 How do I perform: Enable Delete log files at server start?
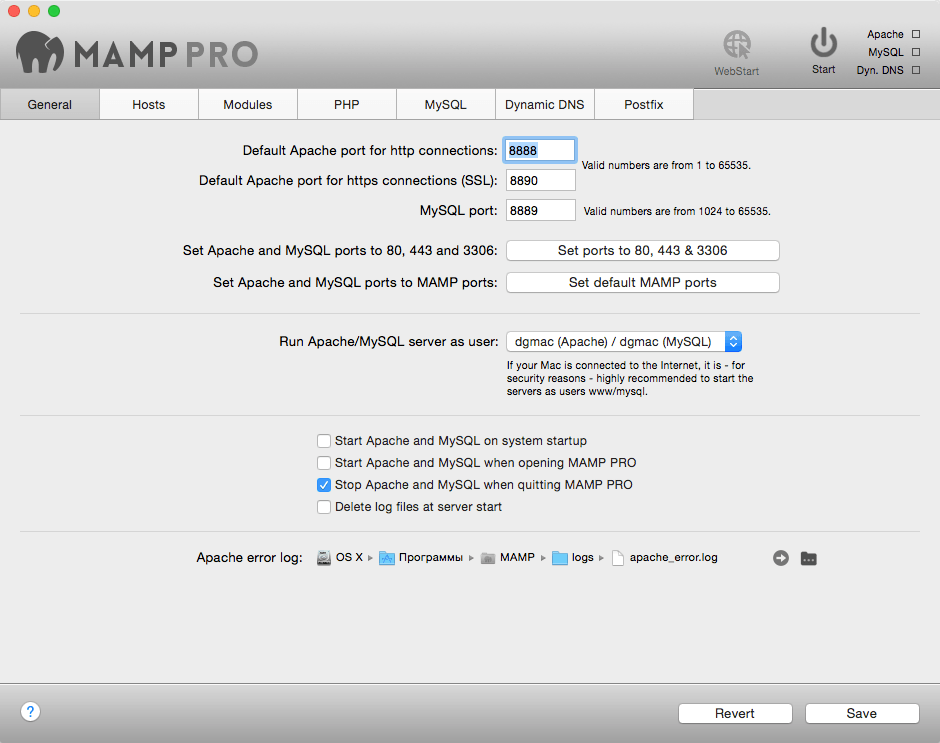[x=324, y=507]
